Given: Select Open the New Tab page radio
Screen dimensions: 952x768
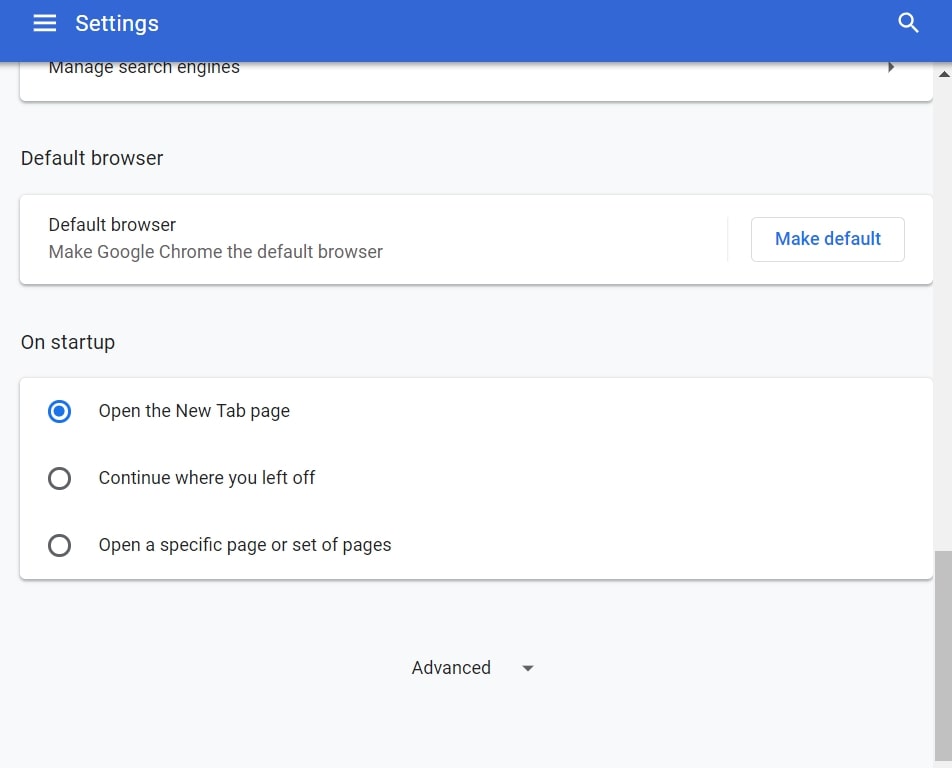Looking at the screenshot, I should 60,412.
